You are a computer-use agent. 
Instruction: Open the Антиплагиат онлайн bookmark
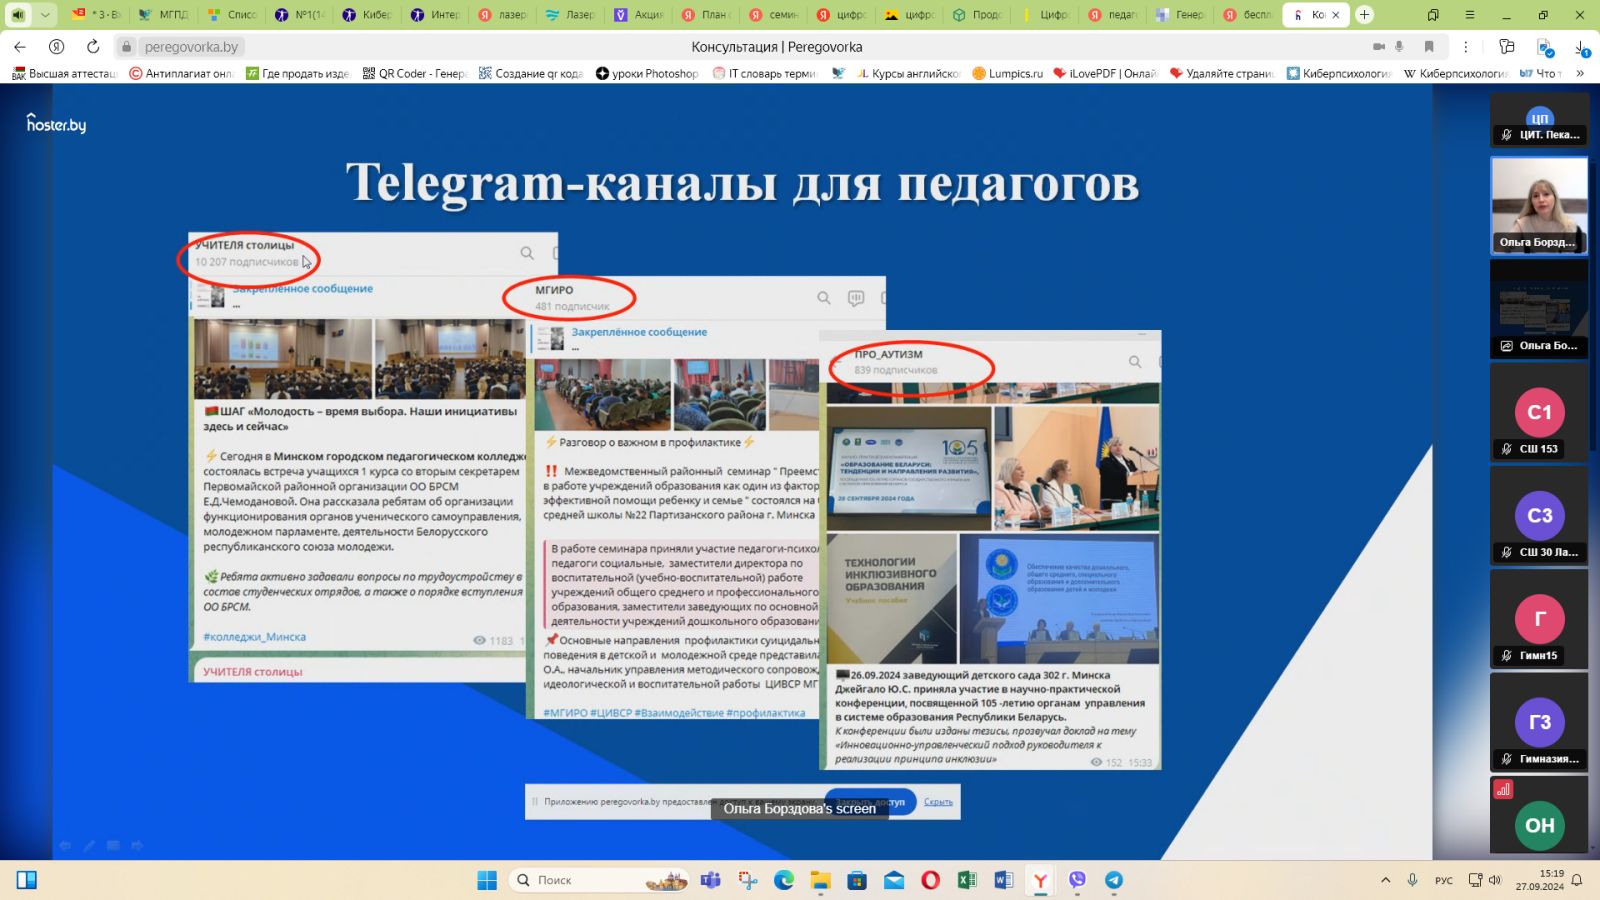click(x=180, y=73)
